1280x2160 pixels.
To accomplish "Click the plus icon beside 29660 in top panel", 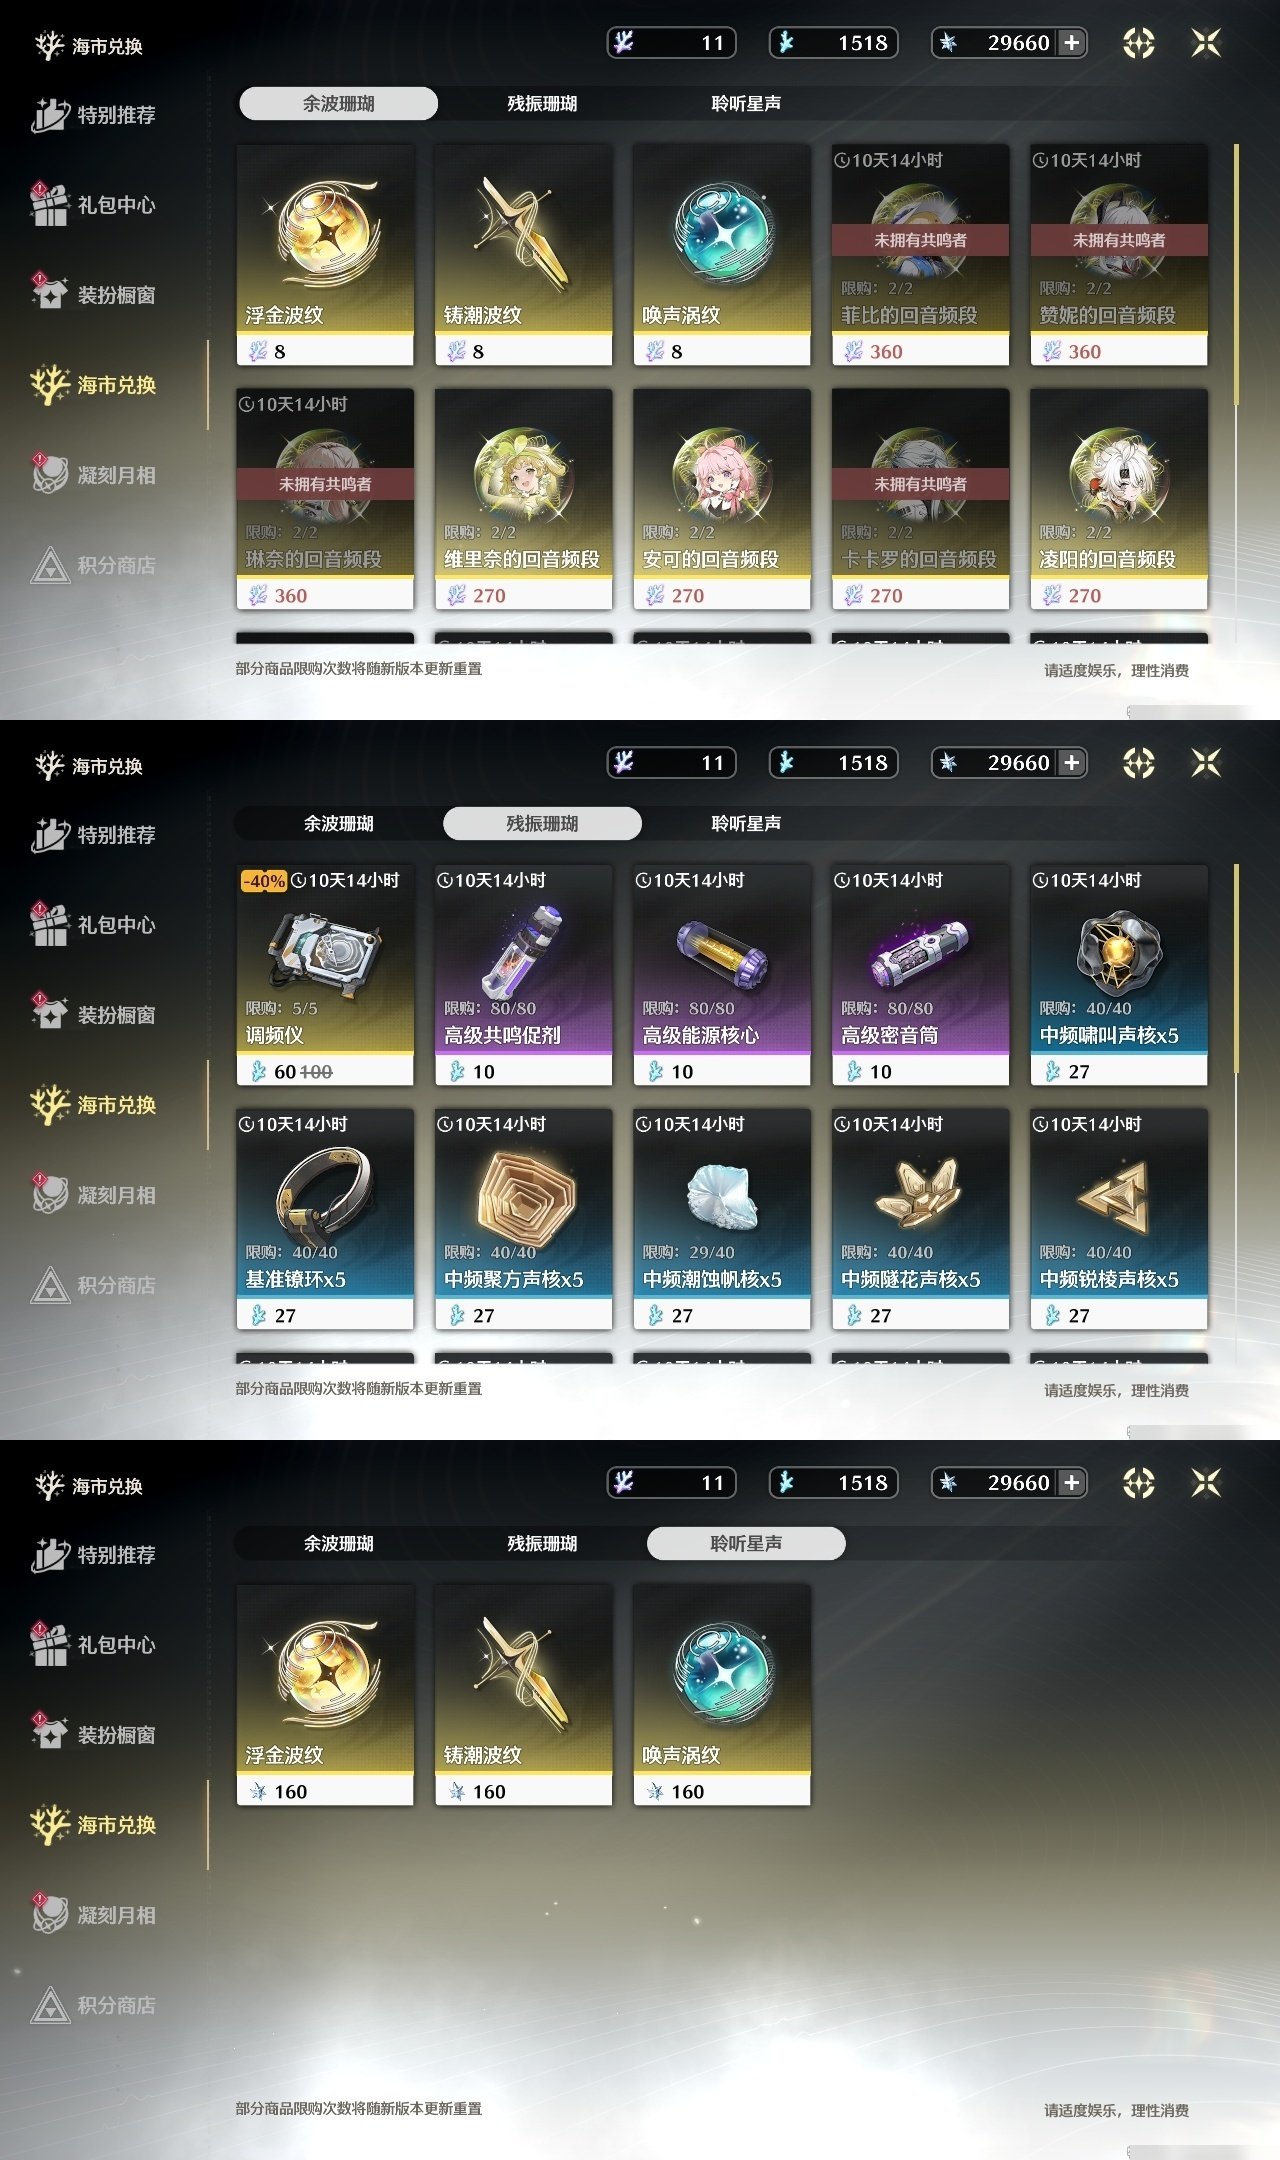I will pyautogui.click(x=1072, y=43).
